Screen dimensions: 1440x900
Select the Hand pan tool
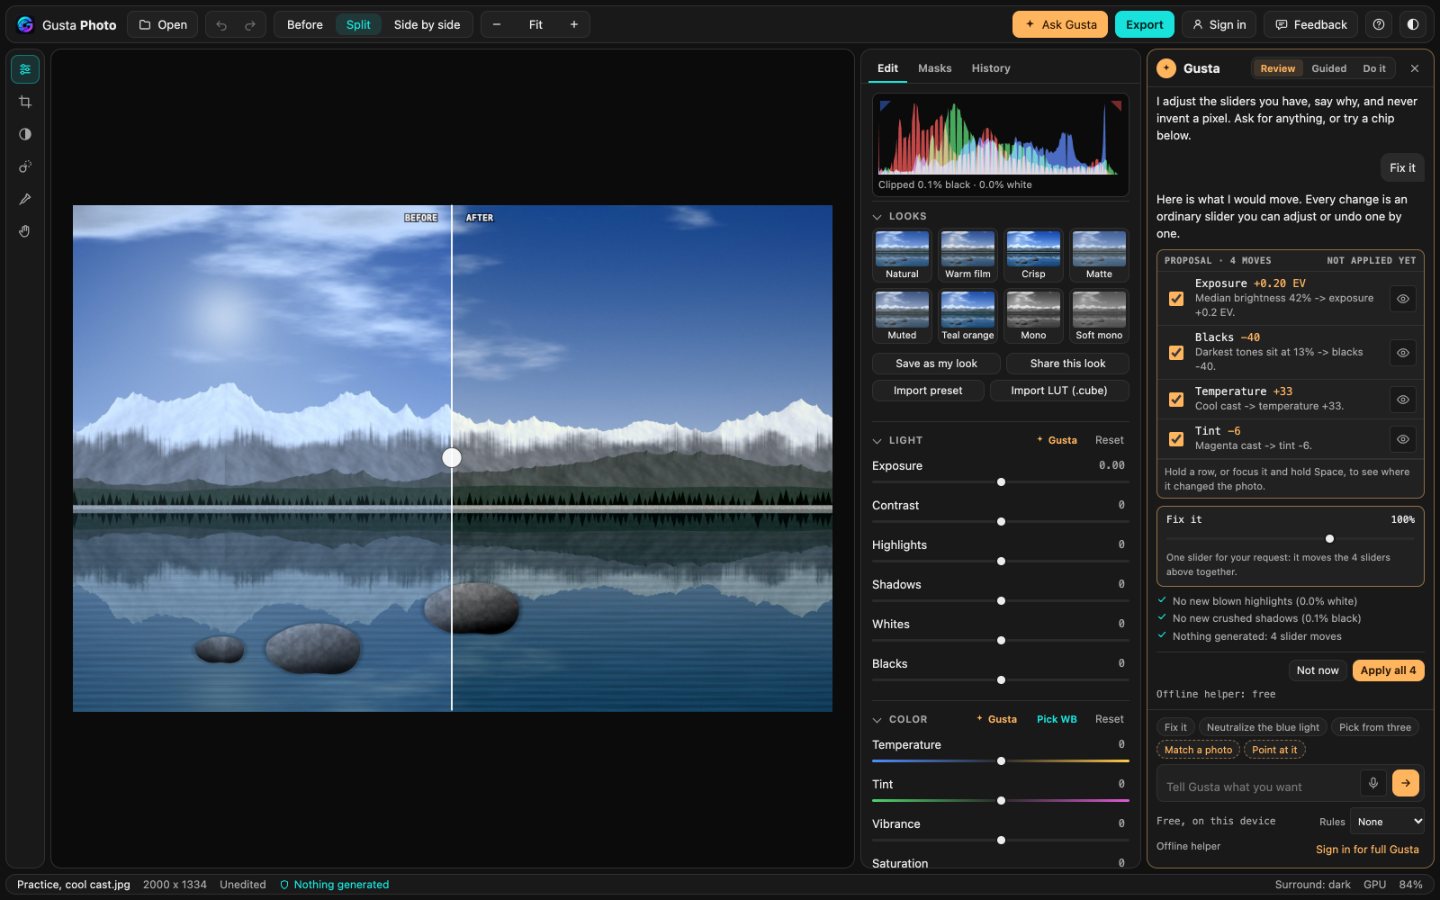(x=25, y=231)
